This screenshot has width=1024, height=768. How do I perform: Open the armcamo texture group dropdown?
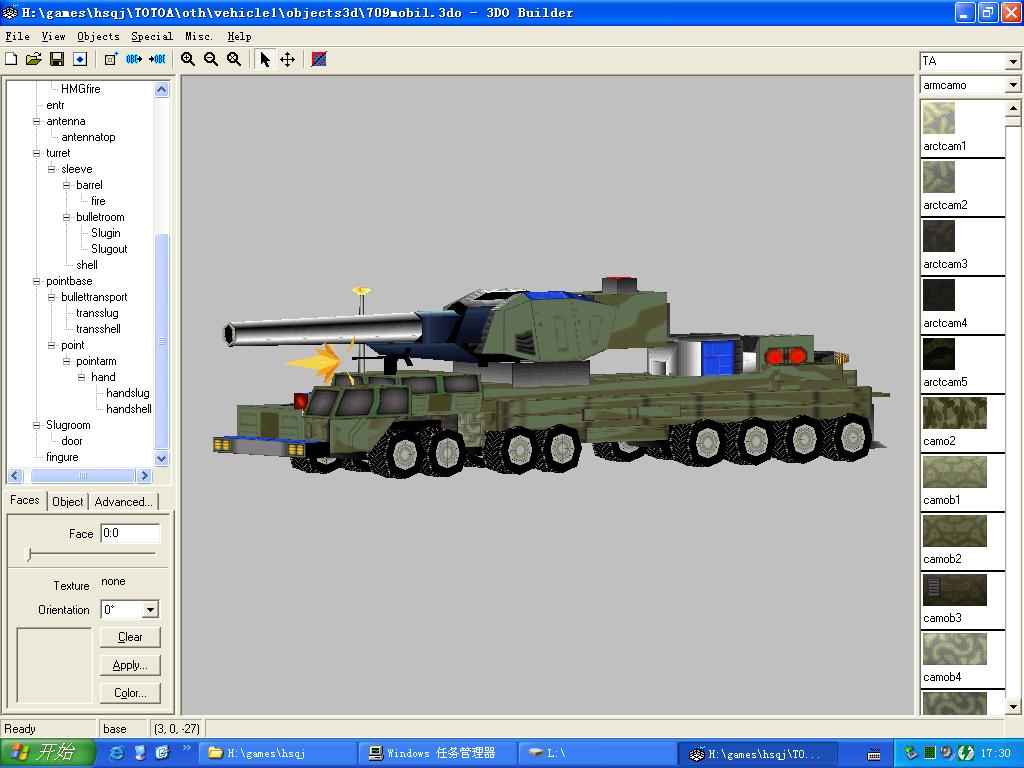(x=1012, y=85)
